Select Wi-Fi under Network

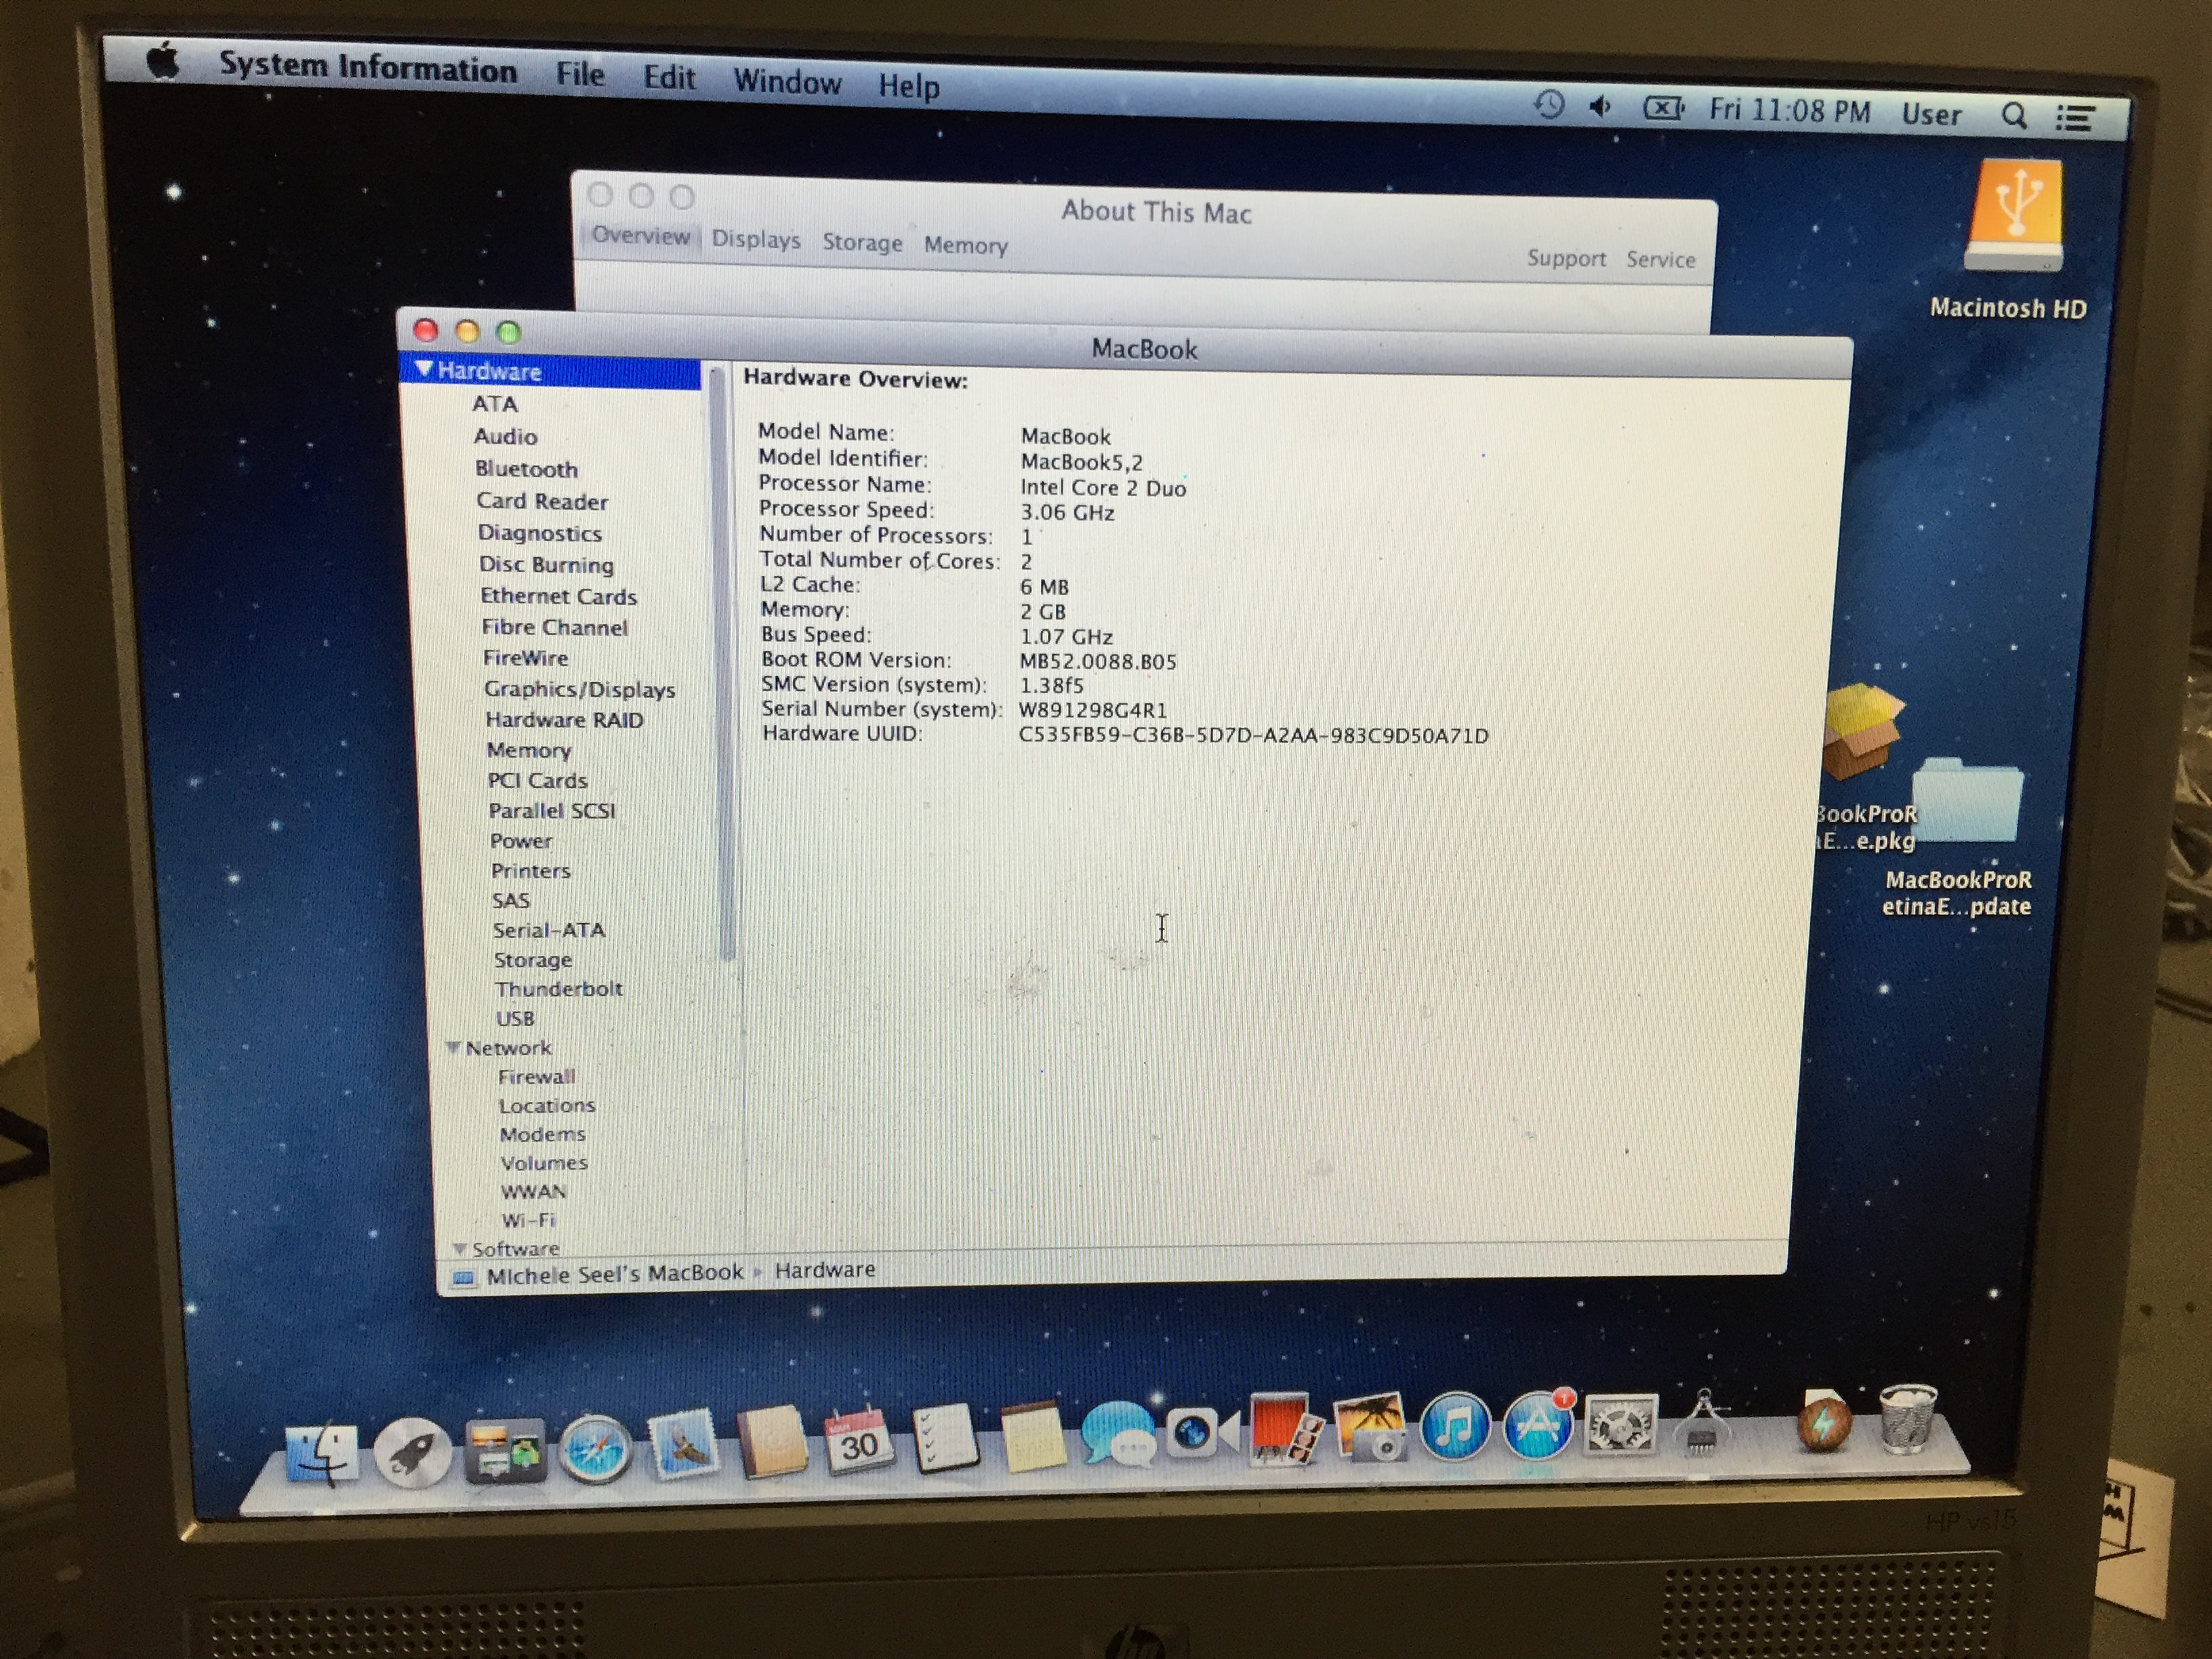(528, 1220)
